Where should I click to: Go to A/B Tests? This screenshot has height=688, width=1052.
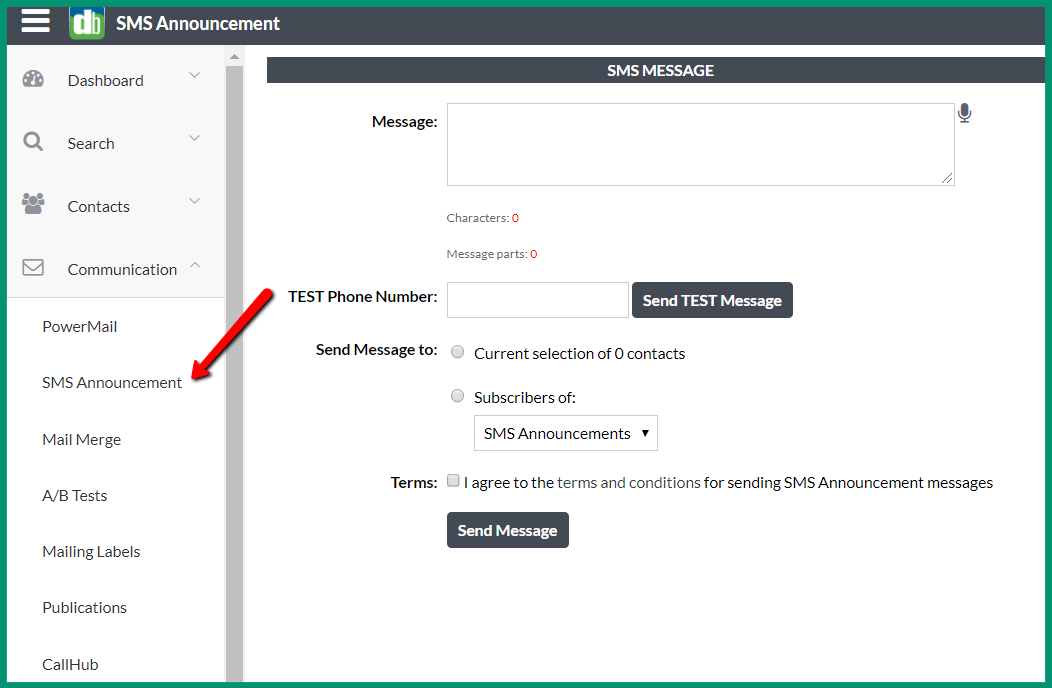click(x=74, y=495)
